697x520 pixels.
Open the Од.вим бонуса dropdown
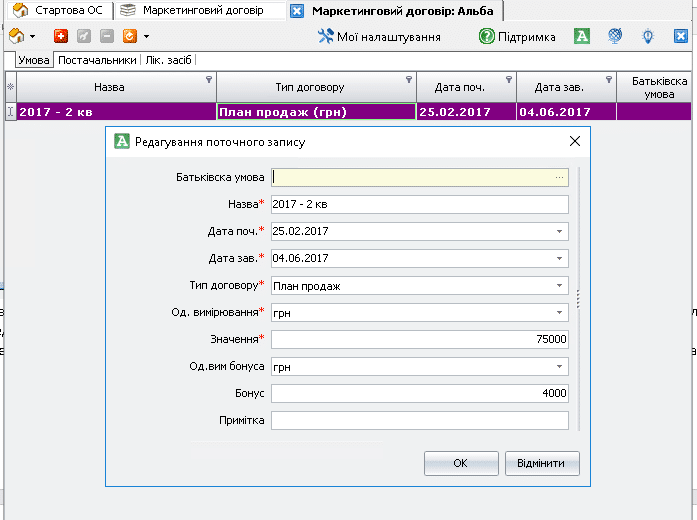tap(559, 367)
